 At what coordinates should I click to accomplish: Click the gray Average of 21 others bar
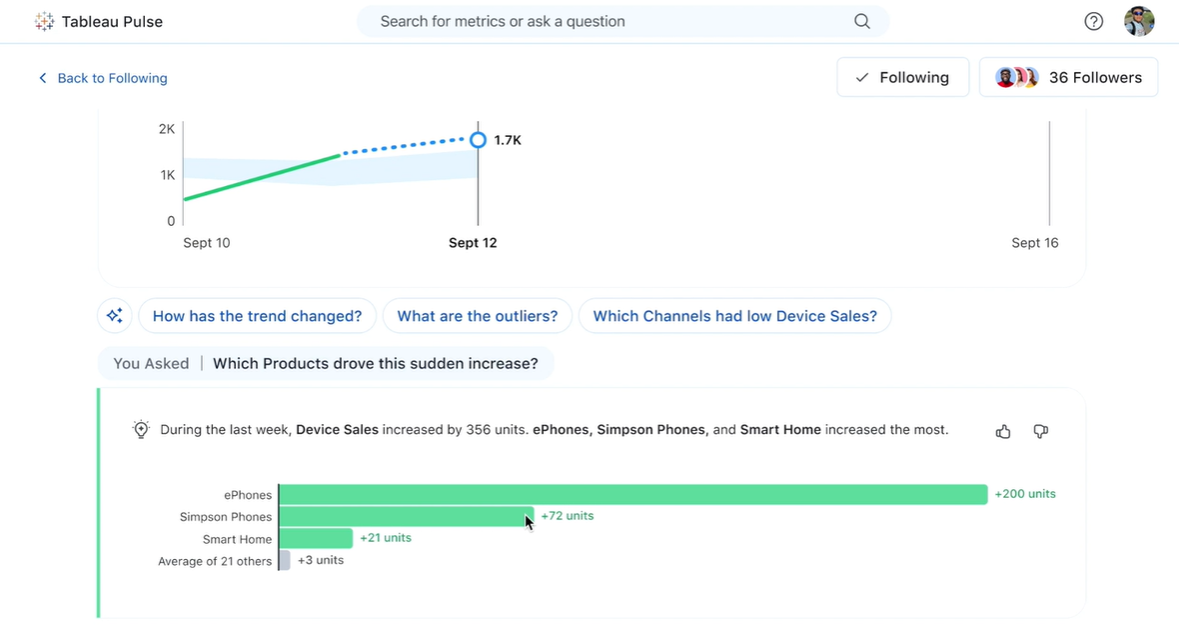tap(285, 561)
